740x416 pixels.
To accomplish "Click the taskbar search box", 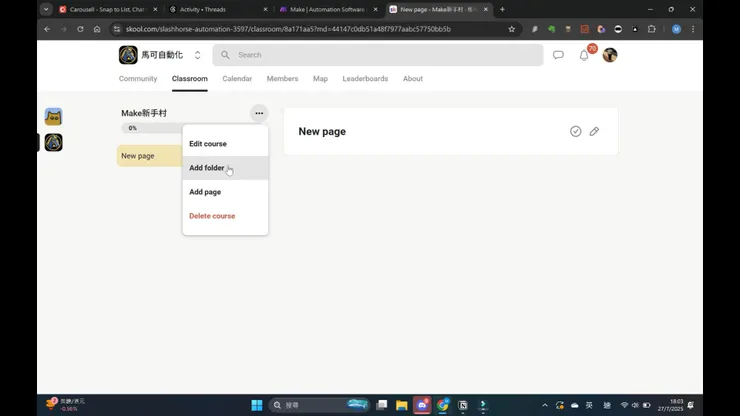I will [319, 405].
